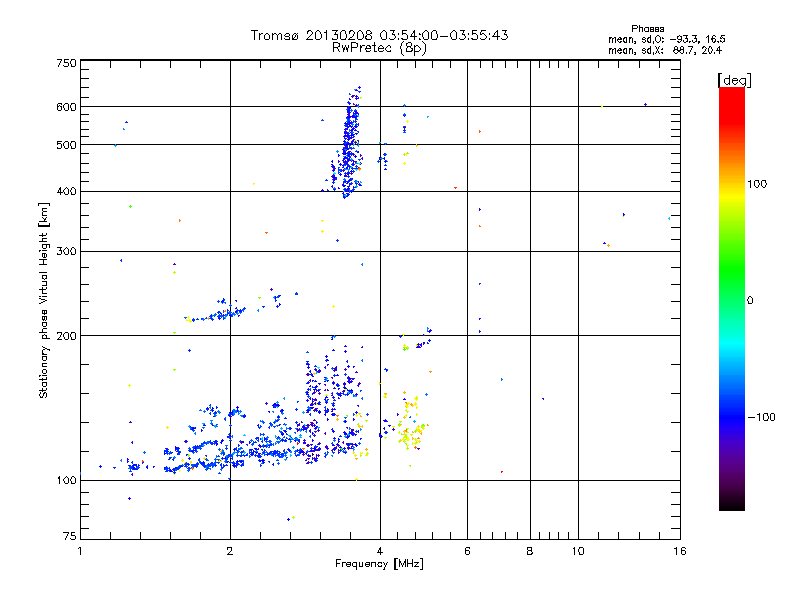Click the y-axis '100' tick label
The height and width of the screenshot is (600, 800).
point(67,480)
